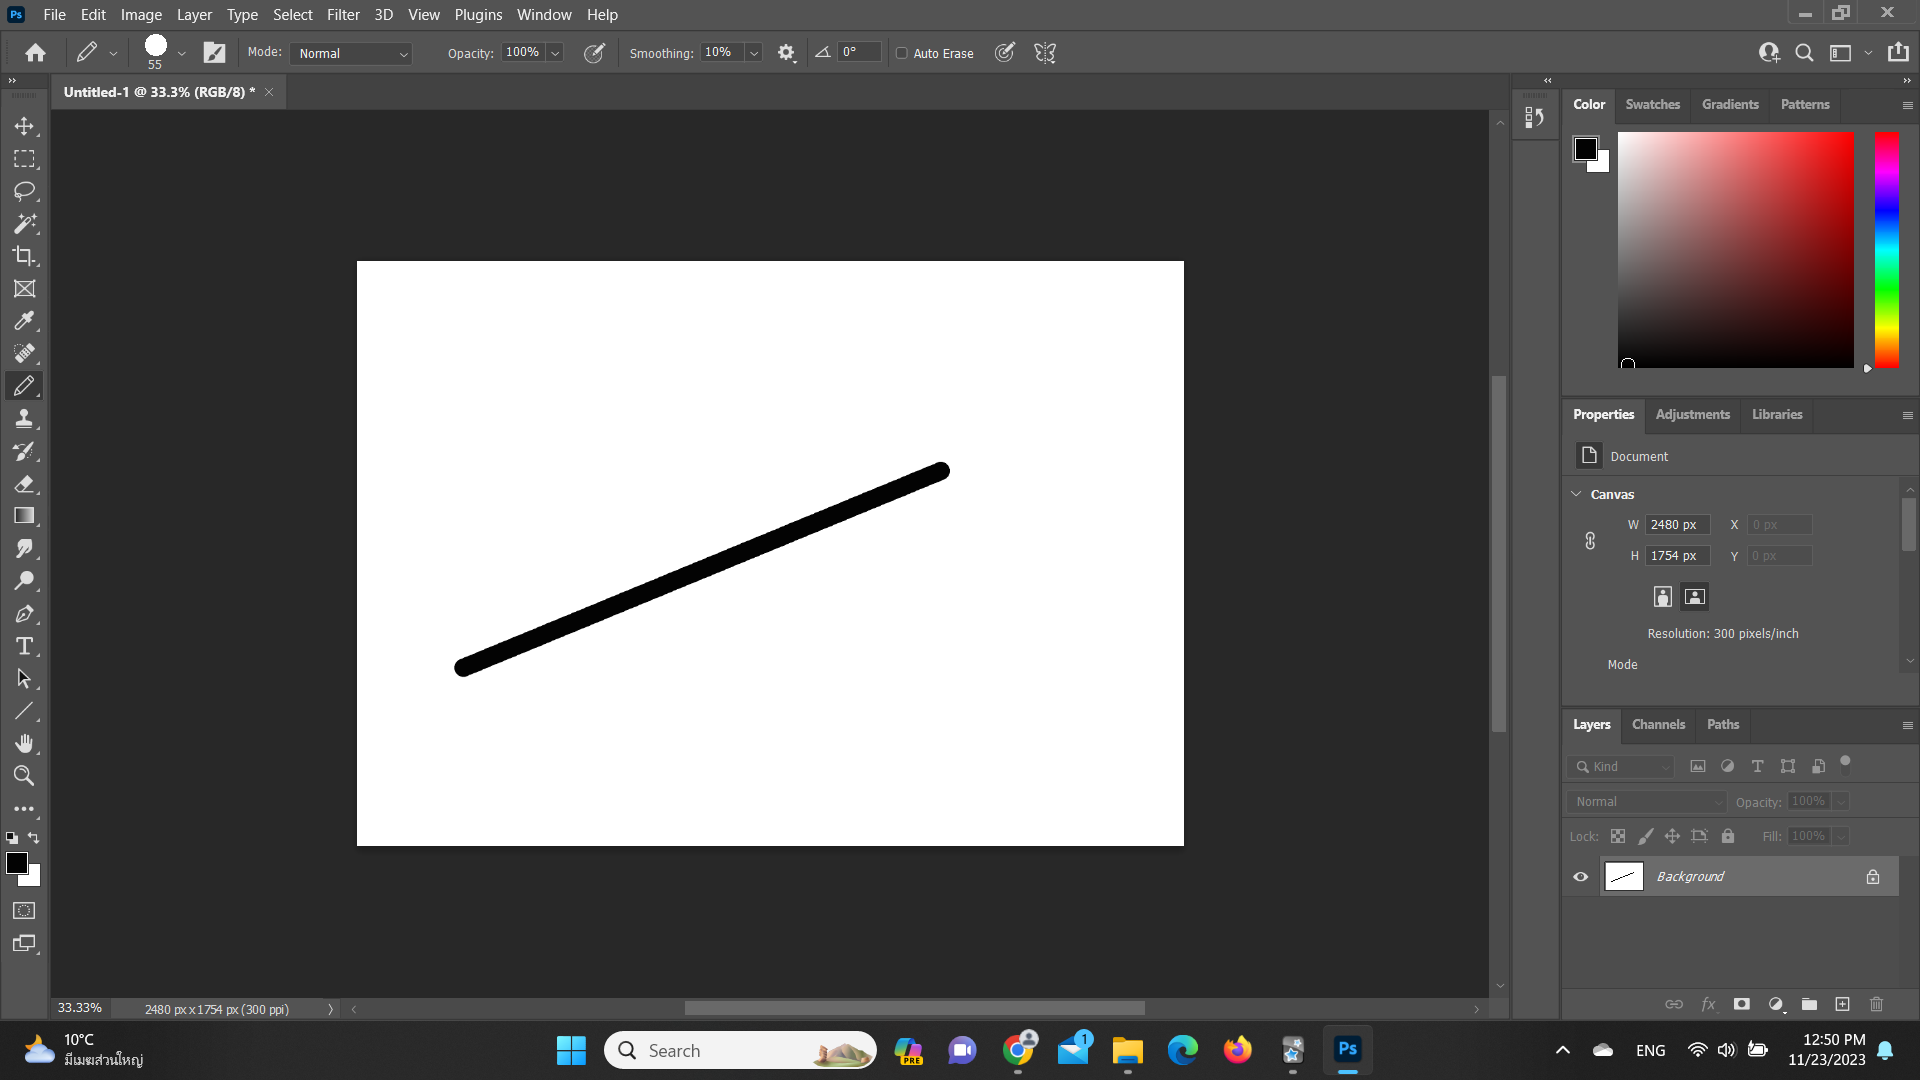Select the Frame tool

coord(24,289)
